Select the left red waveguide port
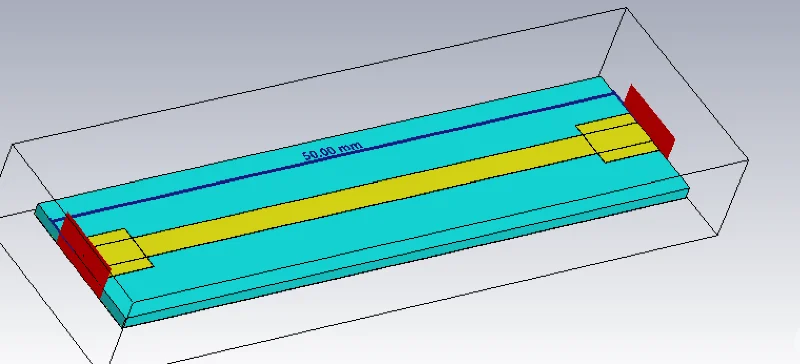The height and width of the screenshot is (364, 800). point(84,254)
